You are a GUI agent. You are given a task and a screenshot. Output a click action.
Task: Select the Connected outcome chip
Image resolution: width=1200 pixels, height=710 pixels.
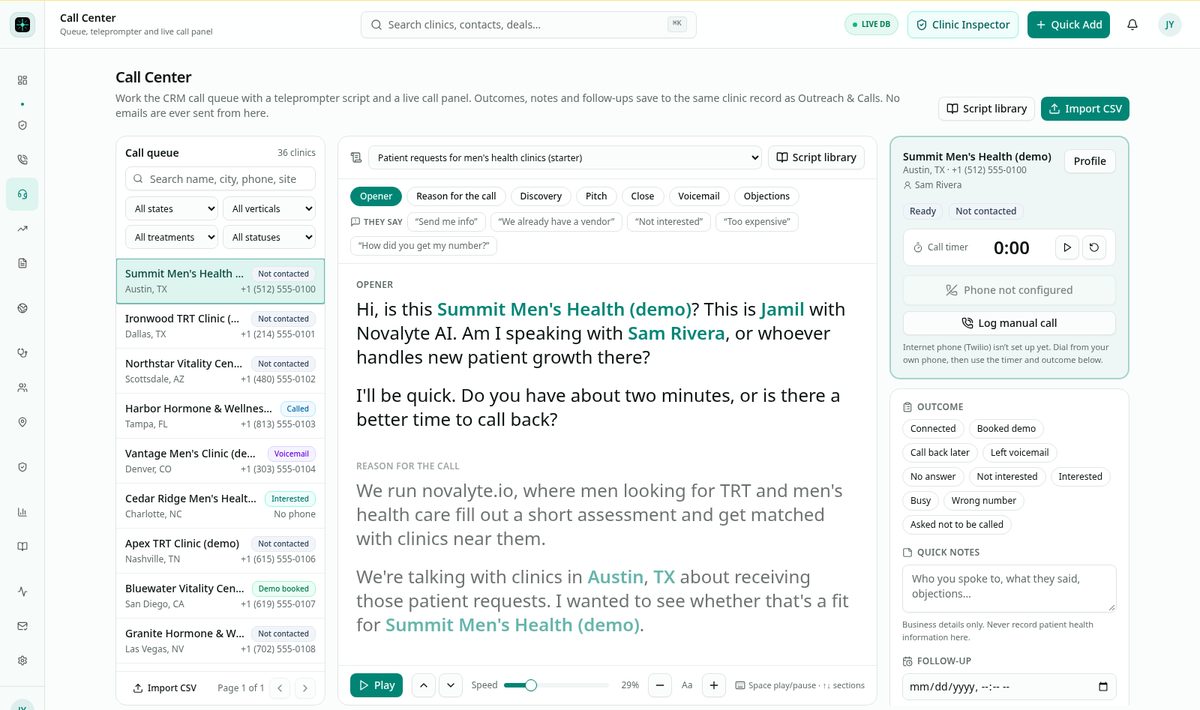click(933, 428)
